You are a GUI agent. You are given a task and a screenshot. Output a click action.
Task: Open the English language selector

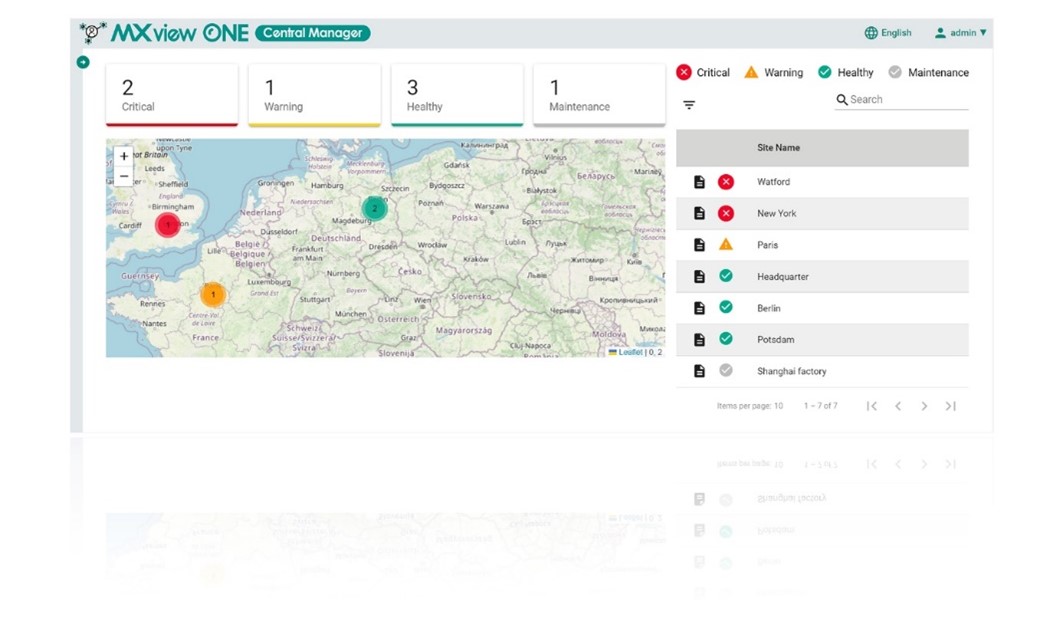[x=887, y=33]
